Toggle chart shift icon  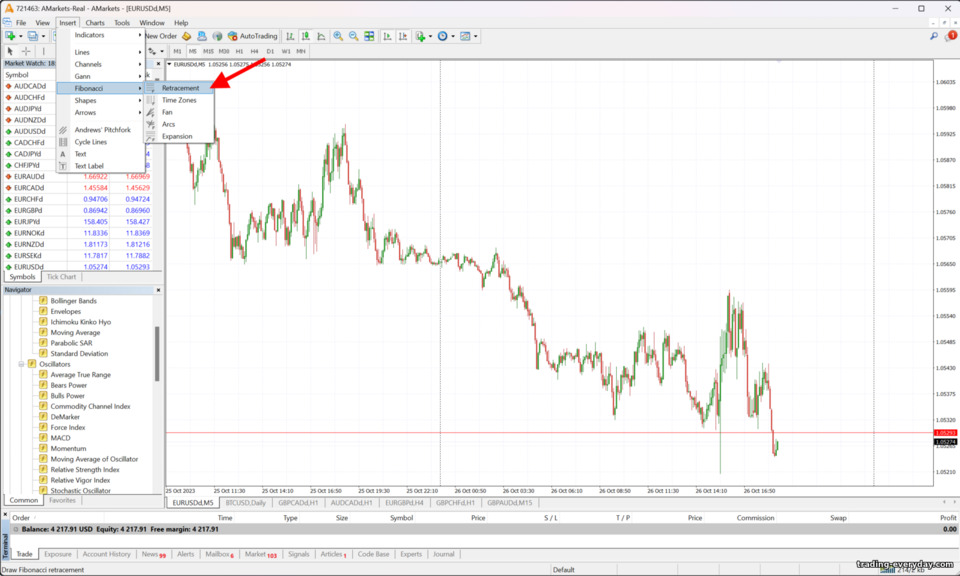click(403, 36)
